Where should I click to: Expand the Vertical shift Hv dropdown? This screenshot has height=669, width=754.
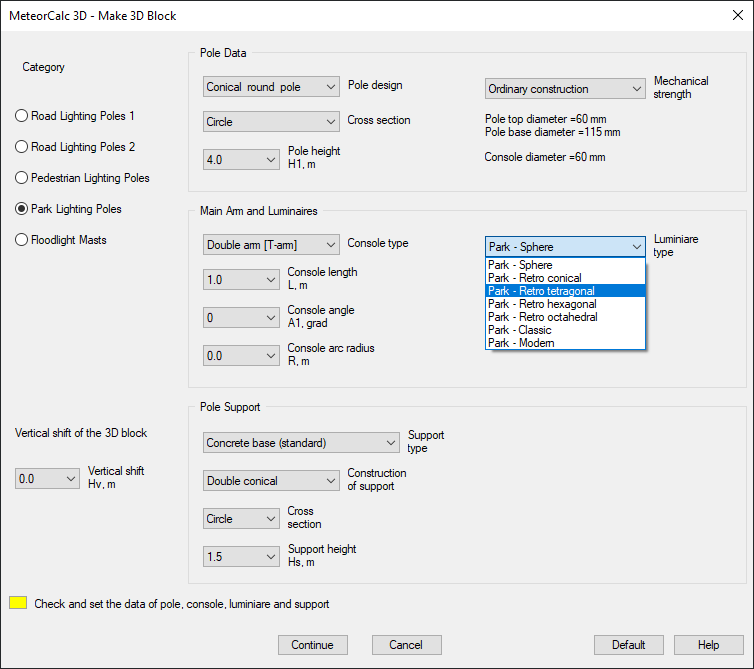coord(47,479)
